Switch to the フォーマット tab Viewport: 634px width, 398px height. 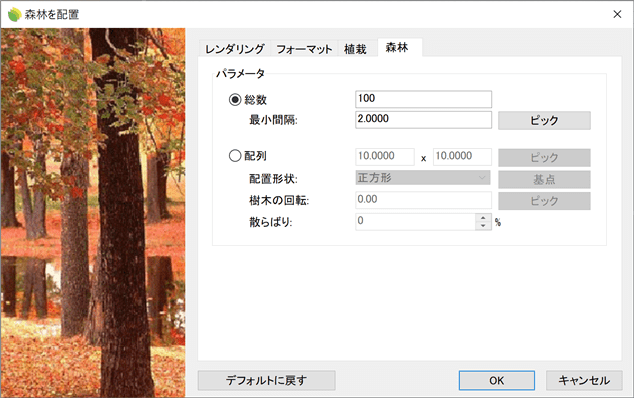[304, 49]
